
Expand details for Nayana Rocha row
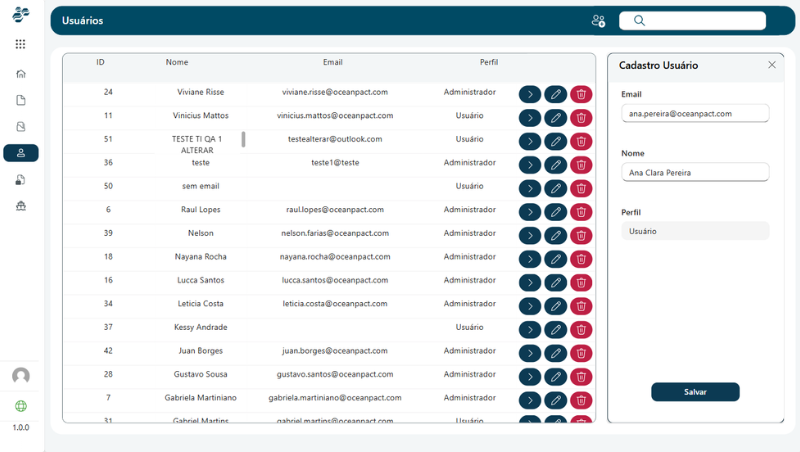coord(529,258)
